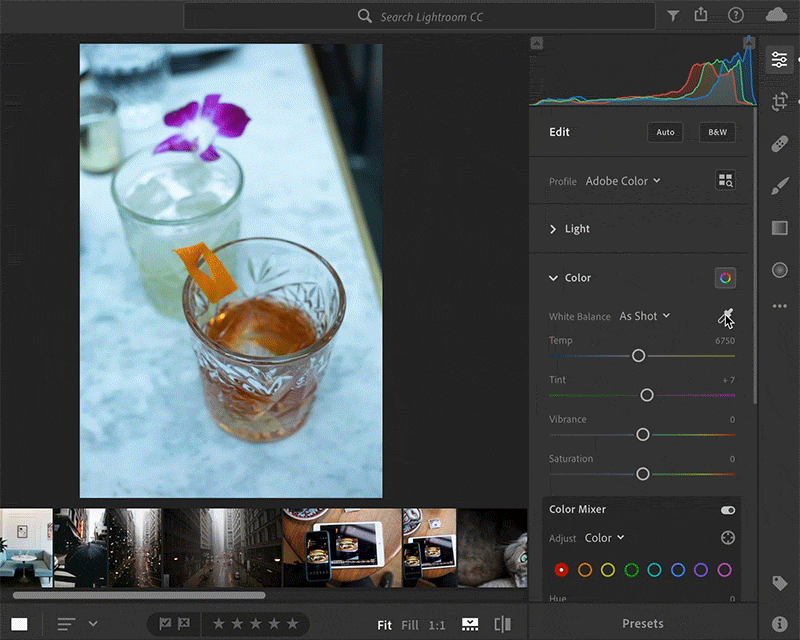Select the blue color mixer circle
Image resolution: width=800 pixels, height=640 pixels.
(x=678, y=570)
